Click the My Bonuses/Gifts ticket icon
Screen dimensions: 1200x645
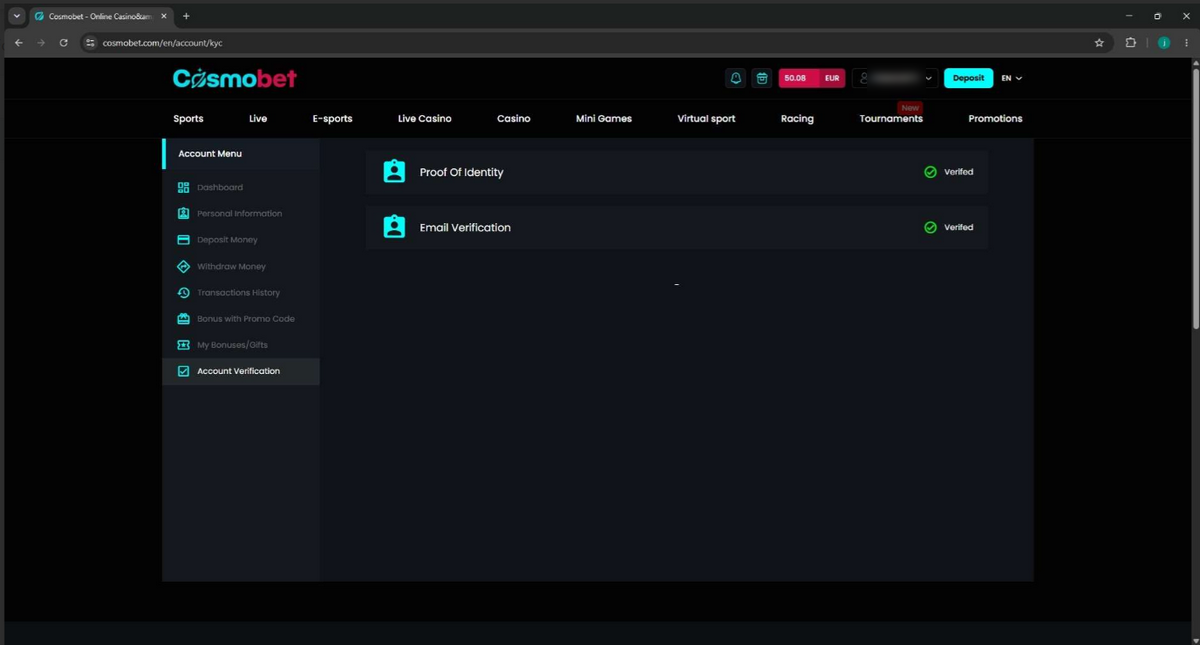coord(183,345)
